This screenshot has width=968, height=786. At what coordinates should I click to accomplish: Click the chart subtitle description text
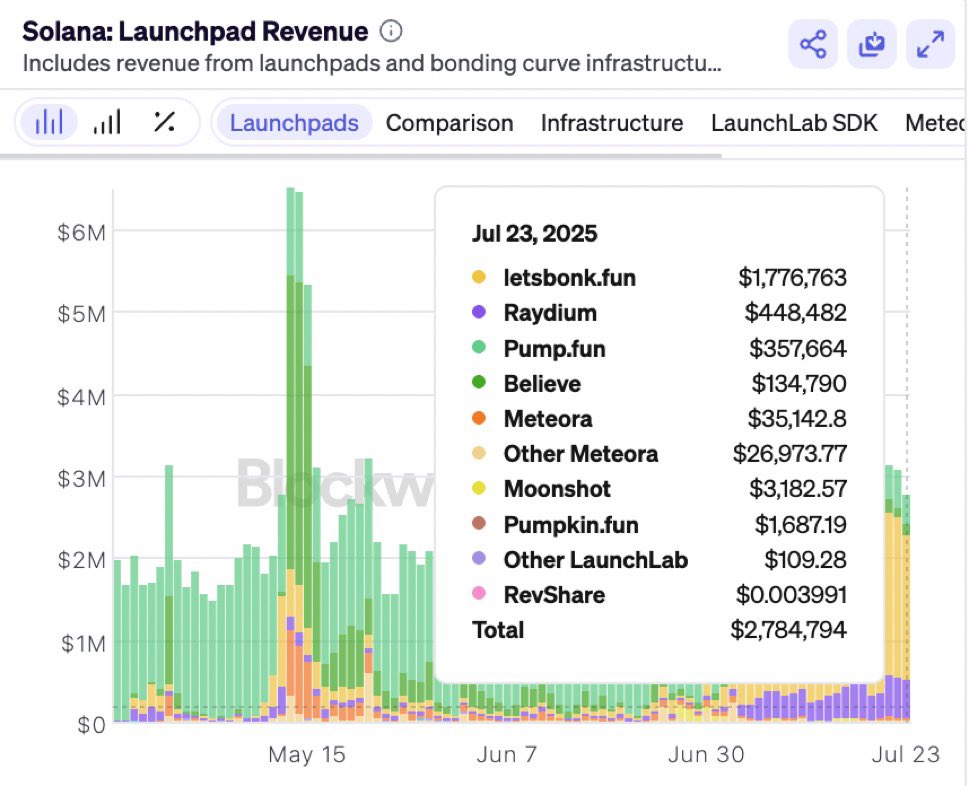click(372, 64)
